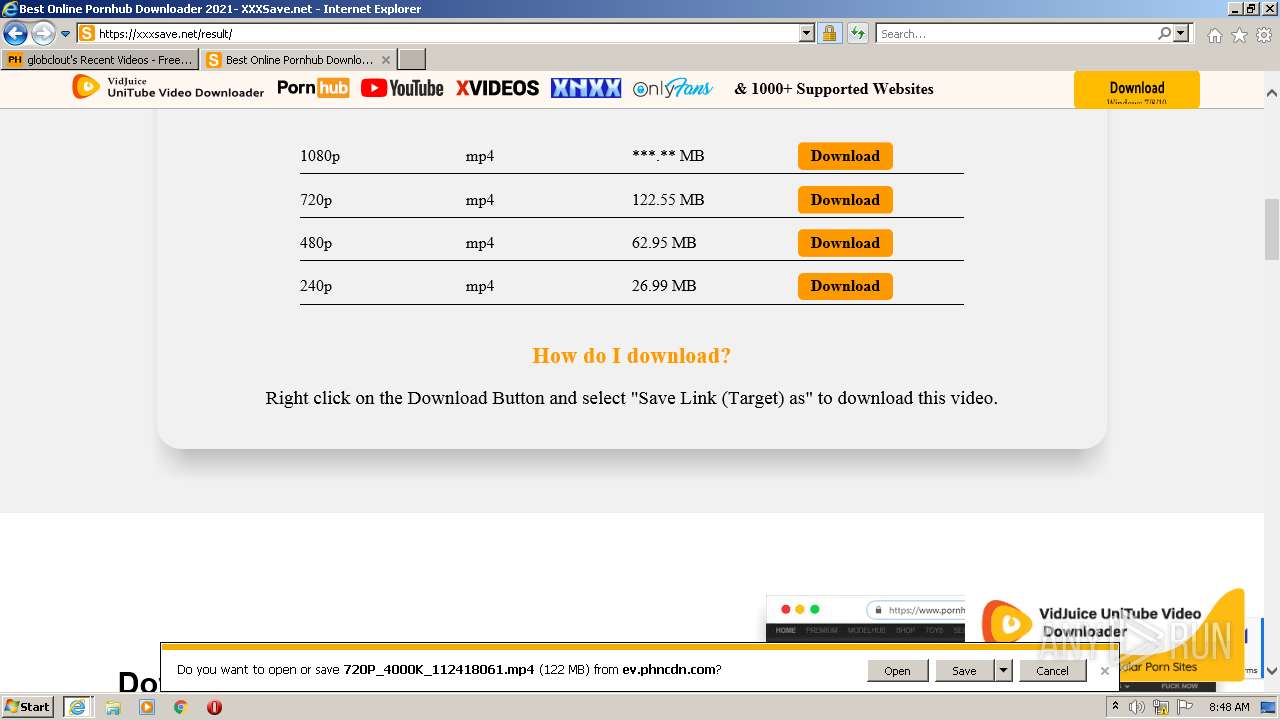Click the VidJuice UniTube logo in banner
The image size is (1280, 720).
pyautogui.click(x=168, y=88)
